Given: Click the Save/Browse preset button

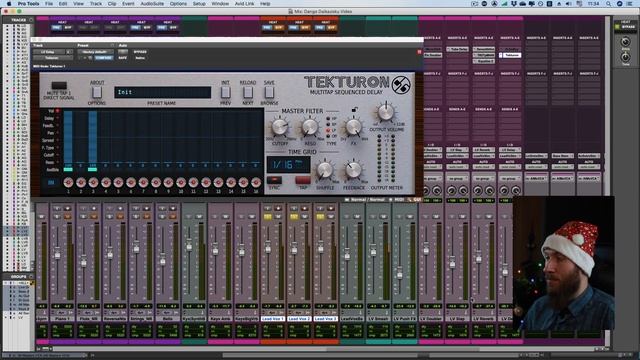Looking at the screenshot, I should (x=269, y=93).
